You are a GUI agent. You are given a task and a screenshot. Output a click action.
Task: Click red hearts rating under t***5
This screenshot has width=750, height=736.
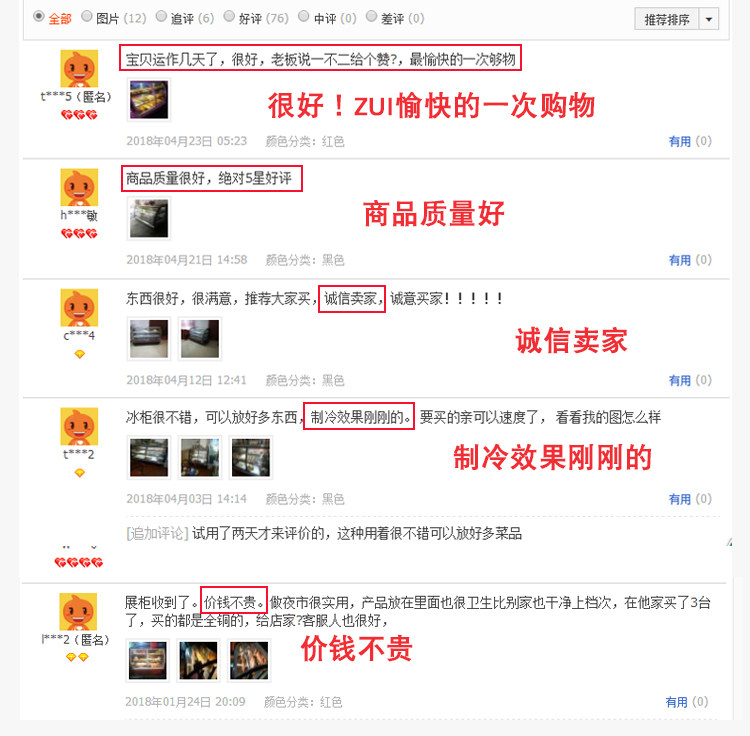click(x=79, y=115)
